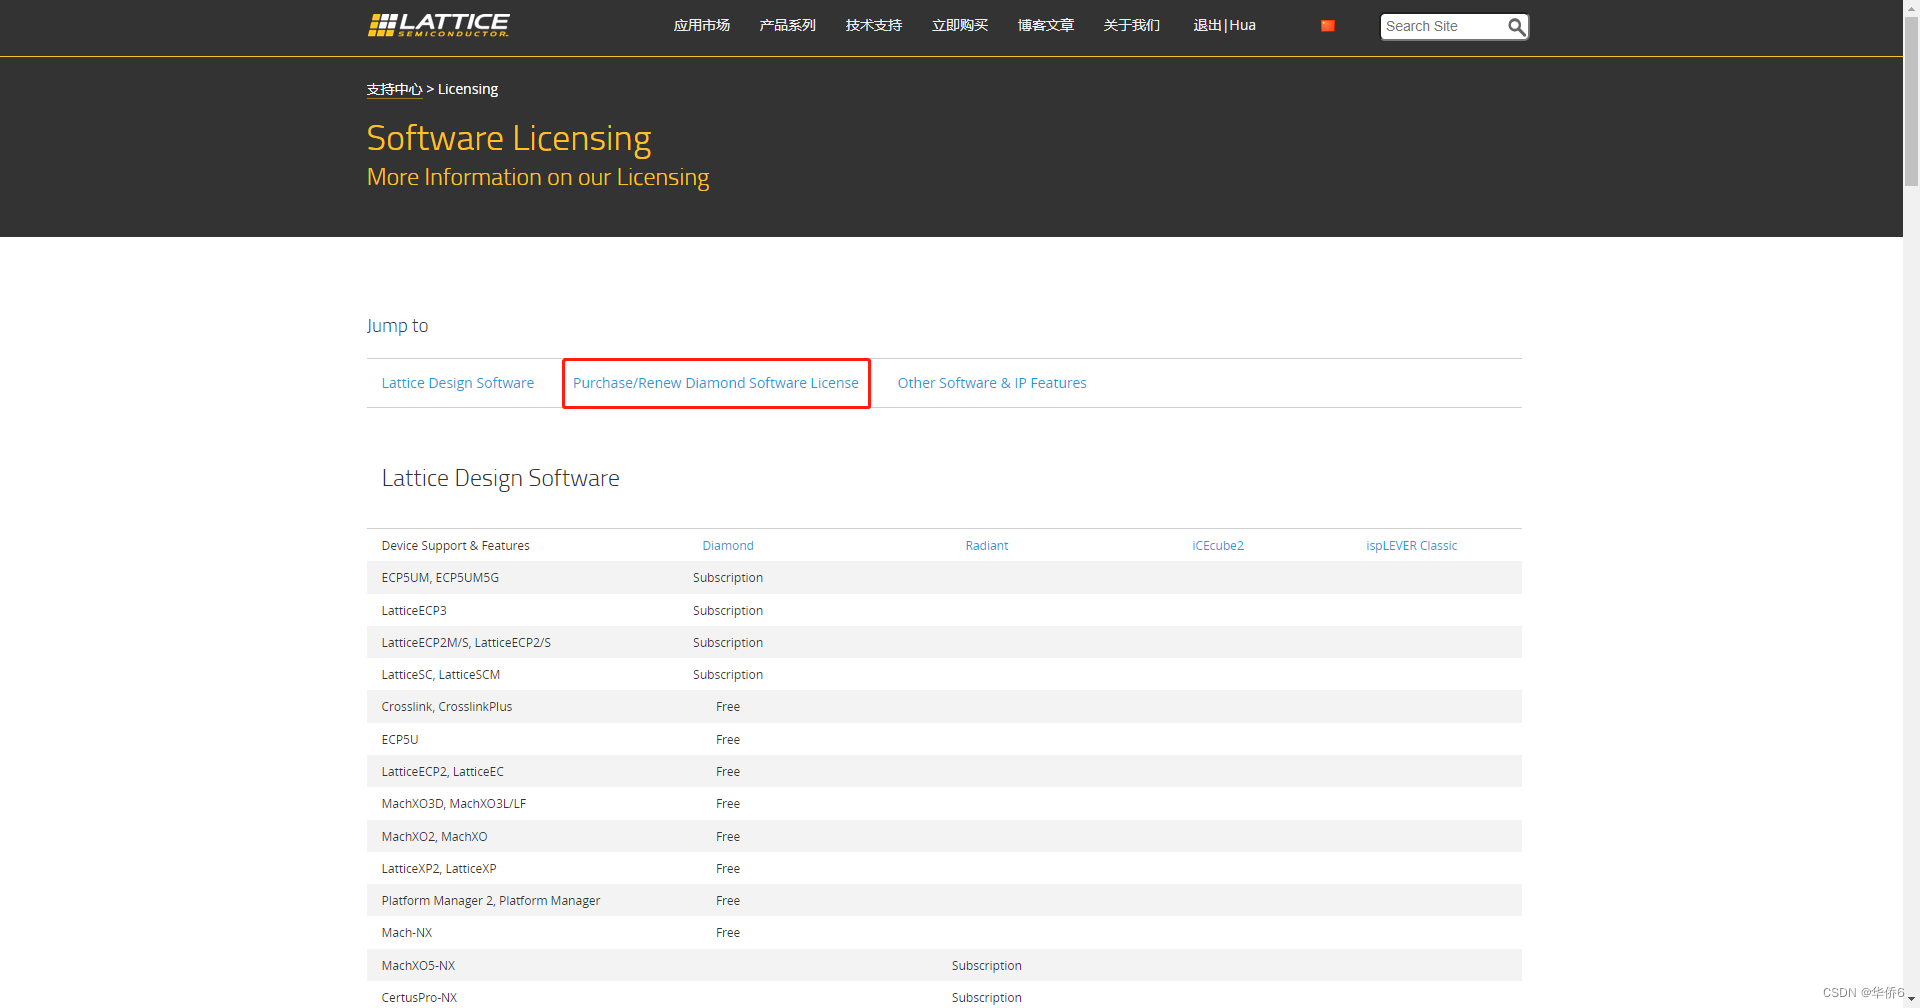Go to 支持中心 breadcrumb link
The image size is (1920, 1008).
coord(394,89)
